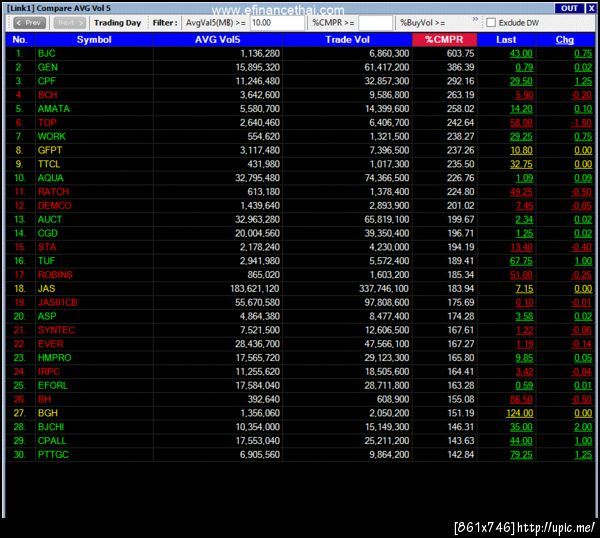
Task: Click AVG Vol5 value 183,621,120
Action: pyautogui.click(x=254, y=289)
